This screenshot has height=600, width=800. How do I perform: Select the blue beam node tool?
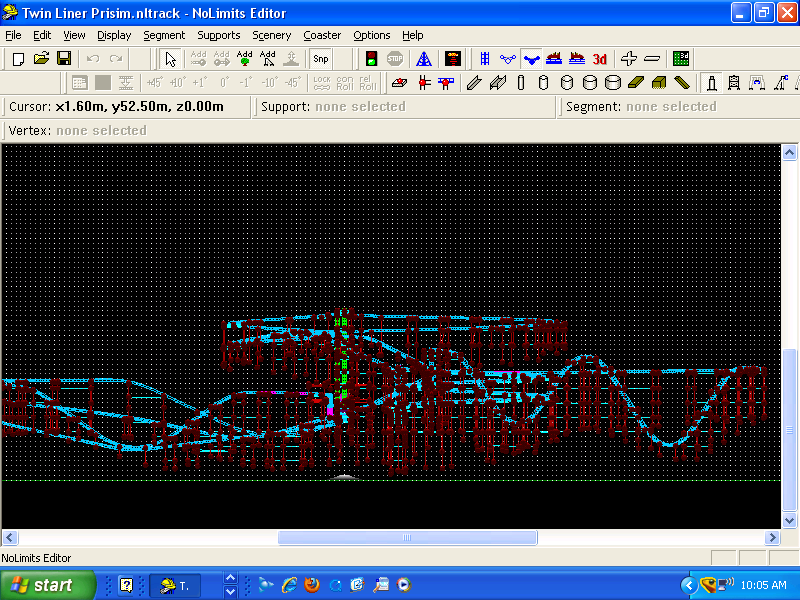coord(446,83)
